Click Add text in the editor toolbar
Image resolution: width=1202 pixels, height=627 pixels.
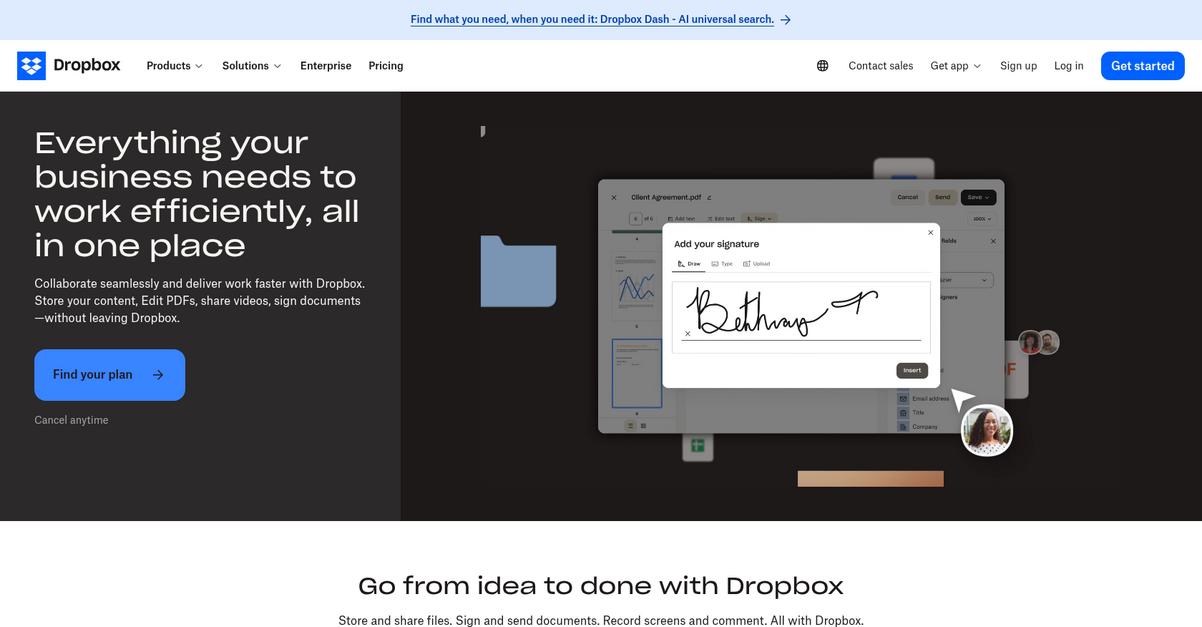click(681, 218)
